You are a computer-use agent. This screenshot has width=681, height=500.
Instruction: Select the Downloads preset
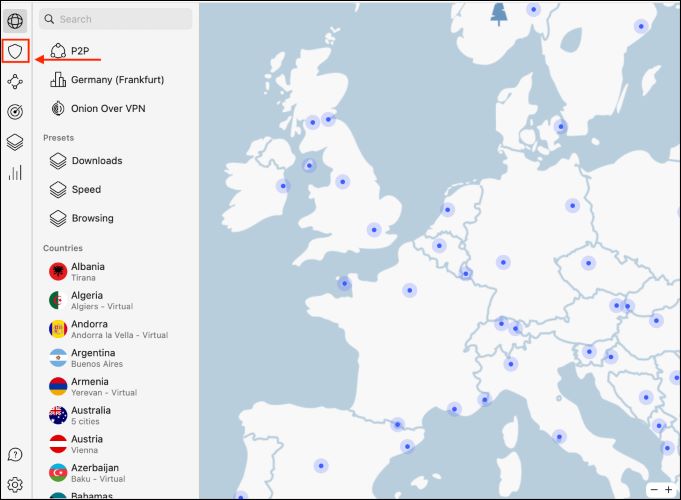click(x=96, y=161)
